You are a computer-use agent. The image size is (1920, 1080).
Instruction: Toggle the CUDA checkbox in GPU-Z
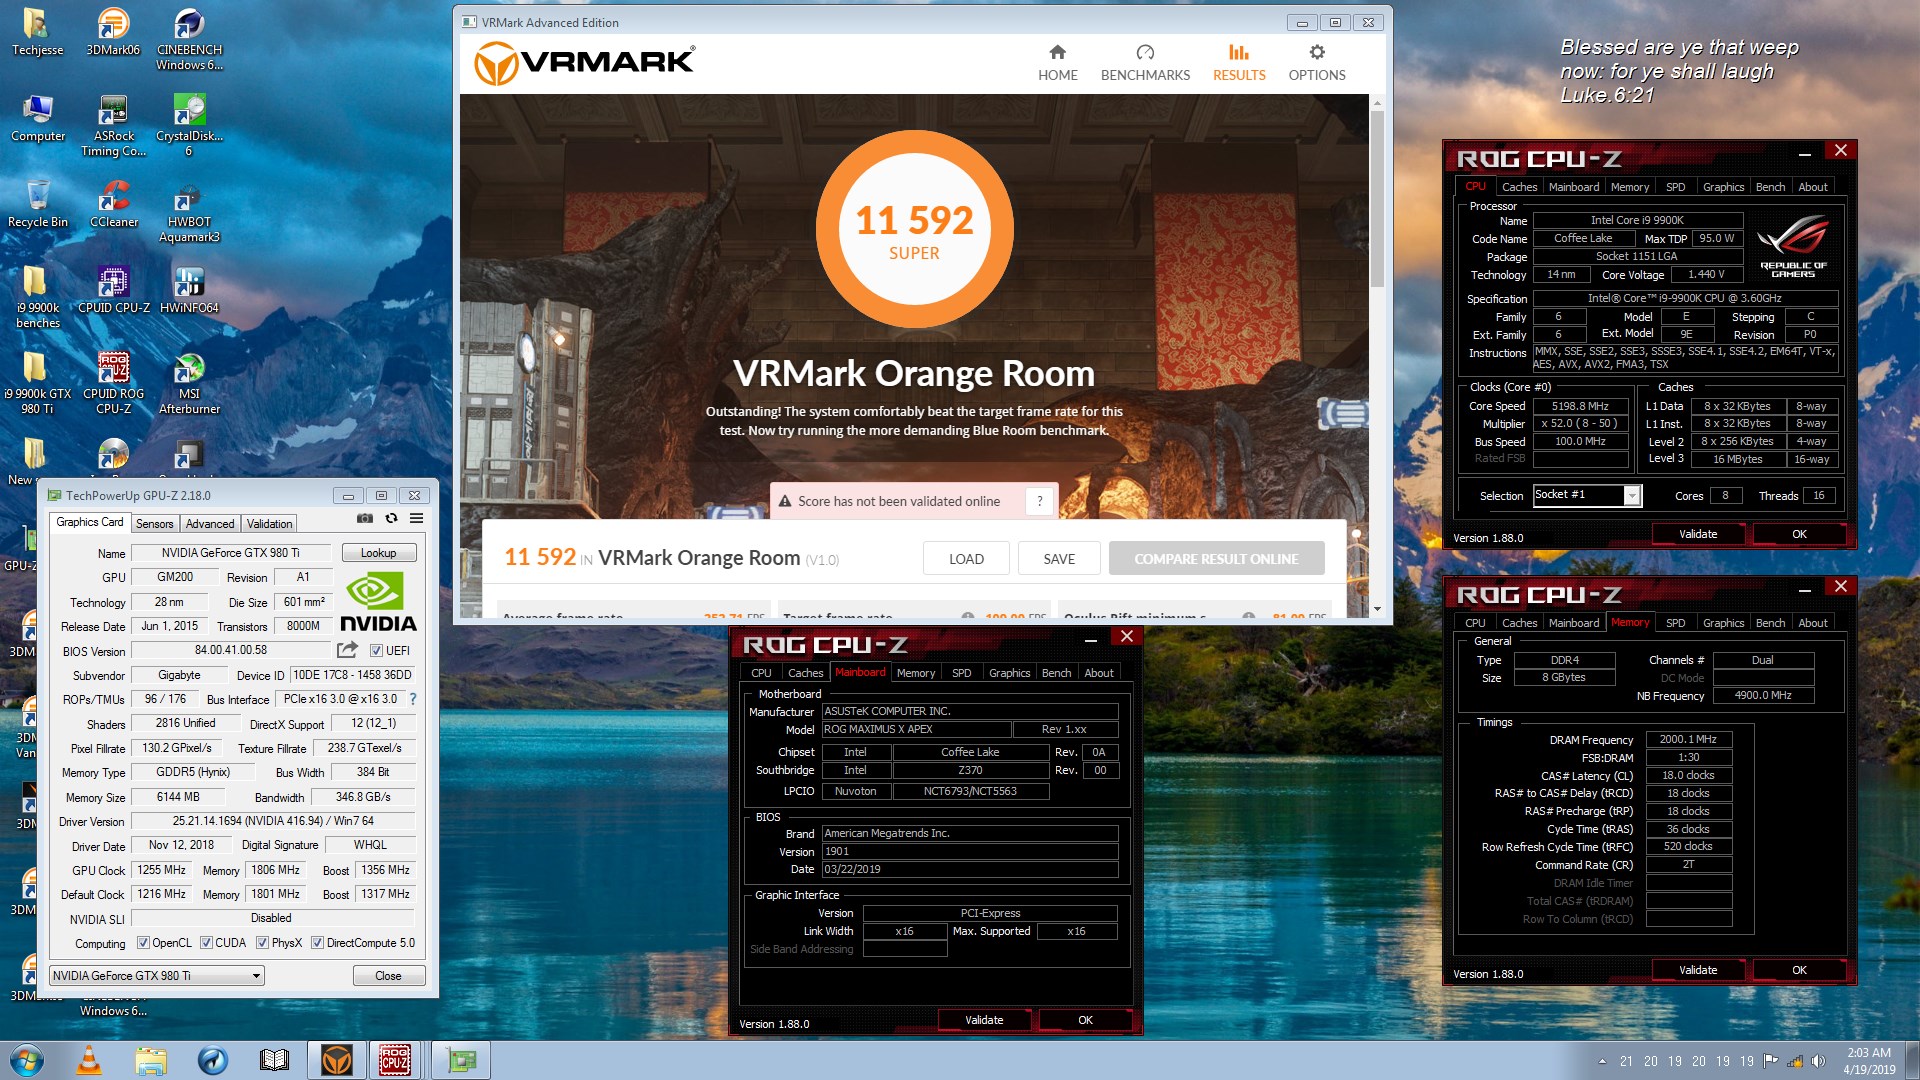click(206, 943)
